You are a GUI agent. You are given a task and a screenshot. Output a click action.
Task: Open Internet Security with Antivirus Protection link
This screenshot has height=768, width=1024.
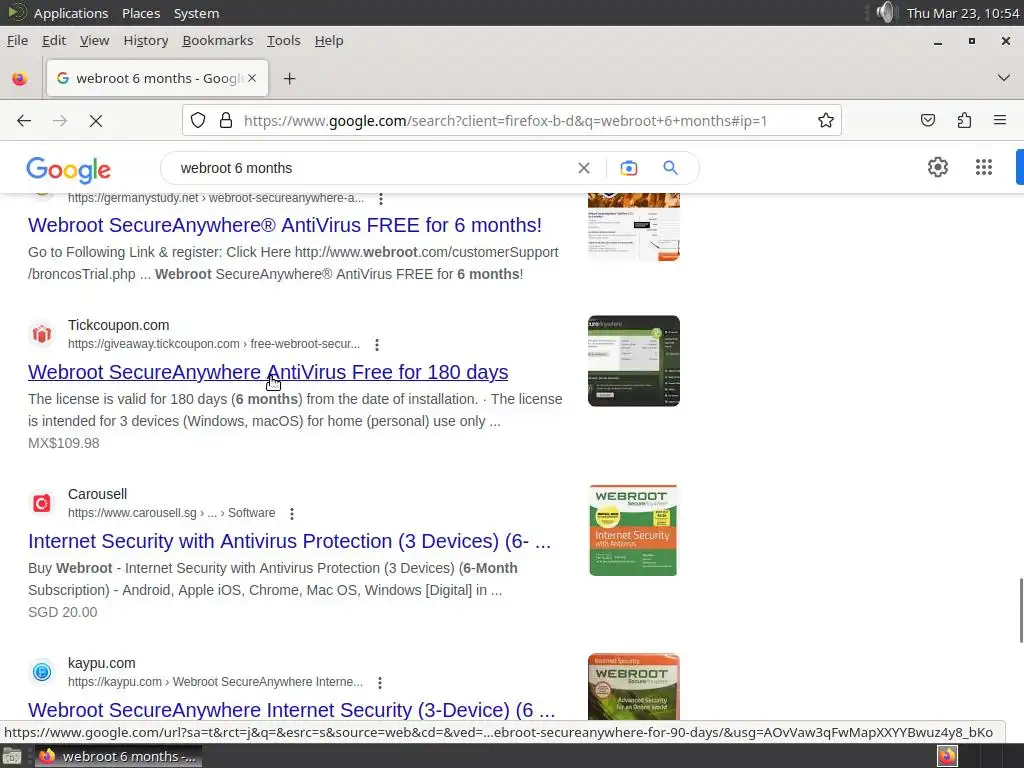[x=289, y=541]
